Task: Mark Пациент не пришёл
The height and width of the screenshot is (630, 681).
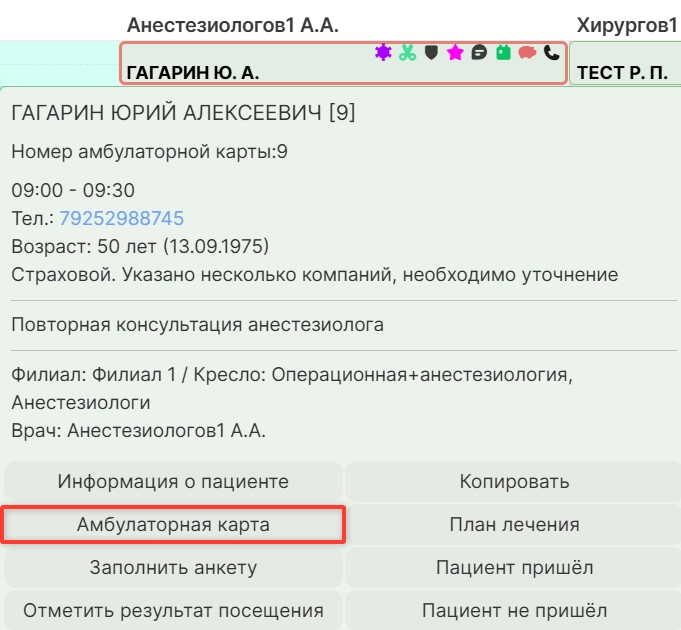Action: point(514,610)
